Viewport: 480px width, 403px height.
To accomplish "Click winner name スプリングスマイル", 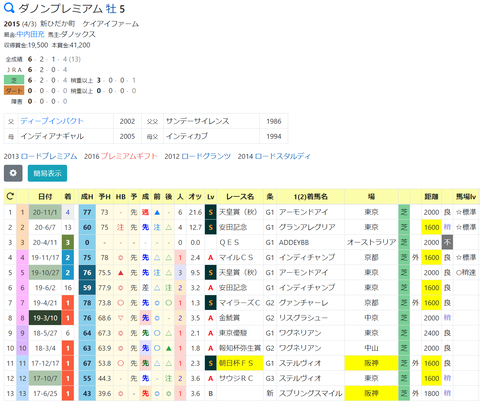I will click(x=310, y=393).
